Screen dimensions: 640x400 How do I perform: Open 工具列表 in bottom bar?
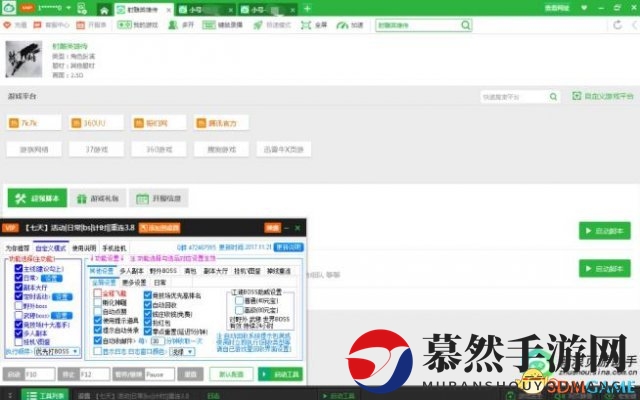[45, 395]
